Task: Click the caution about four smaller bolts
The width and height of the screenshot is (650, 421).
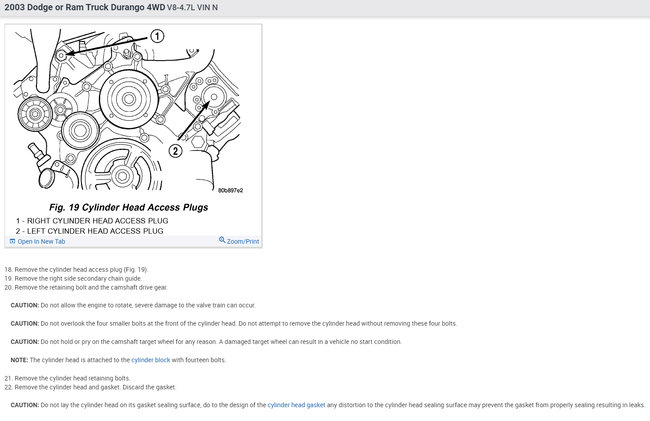Action: tap(234, 324)
